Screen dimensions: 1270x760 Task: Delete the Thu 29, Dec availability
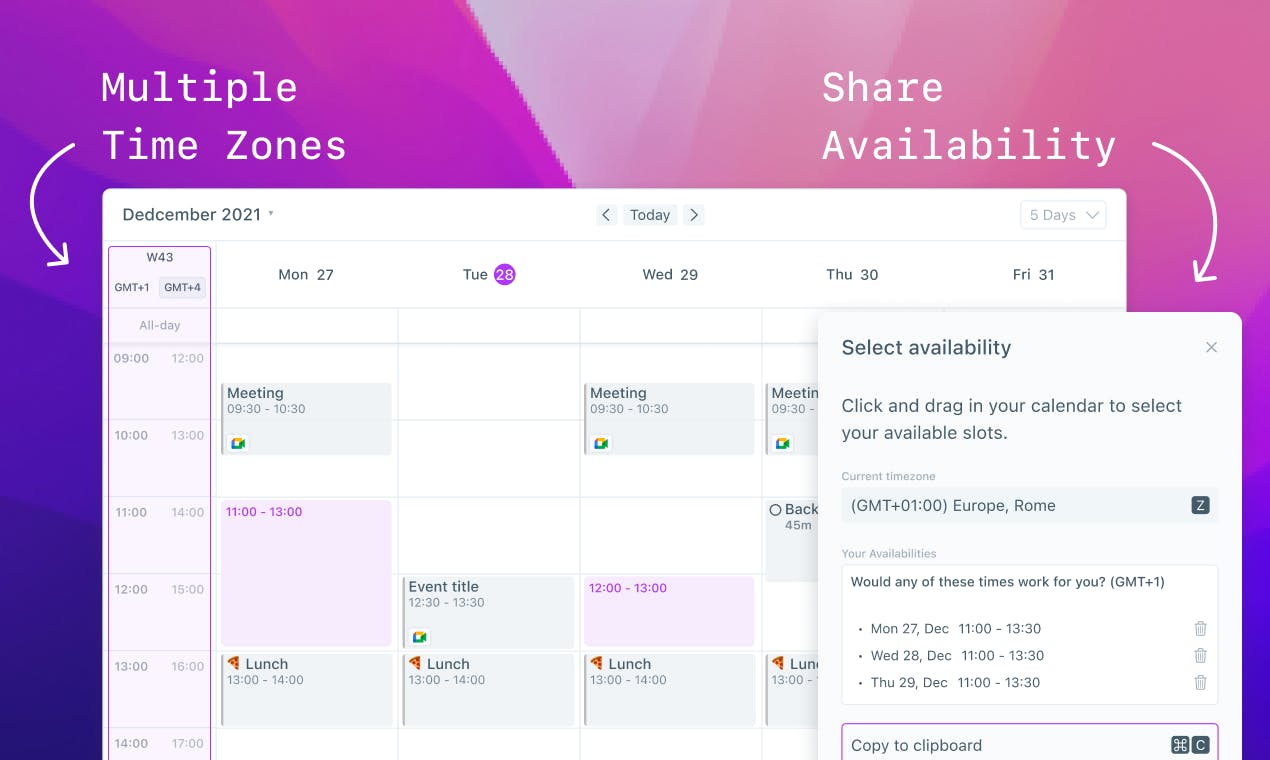1200,683
